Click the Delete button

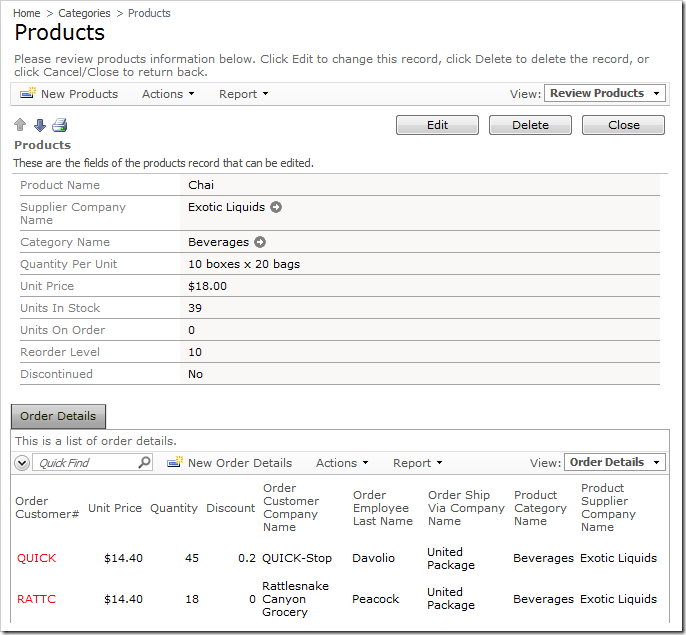[x=530, y=125]
